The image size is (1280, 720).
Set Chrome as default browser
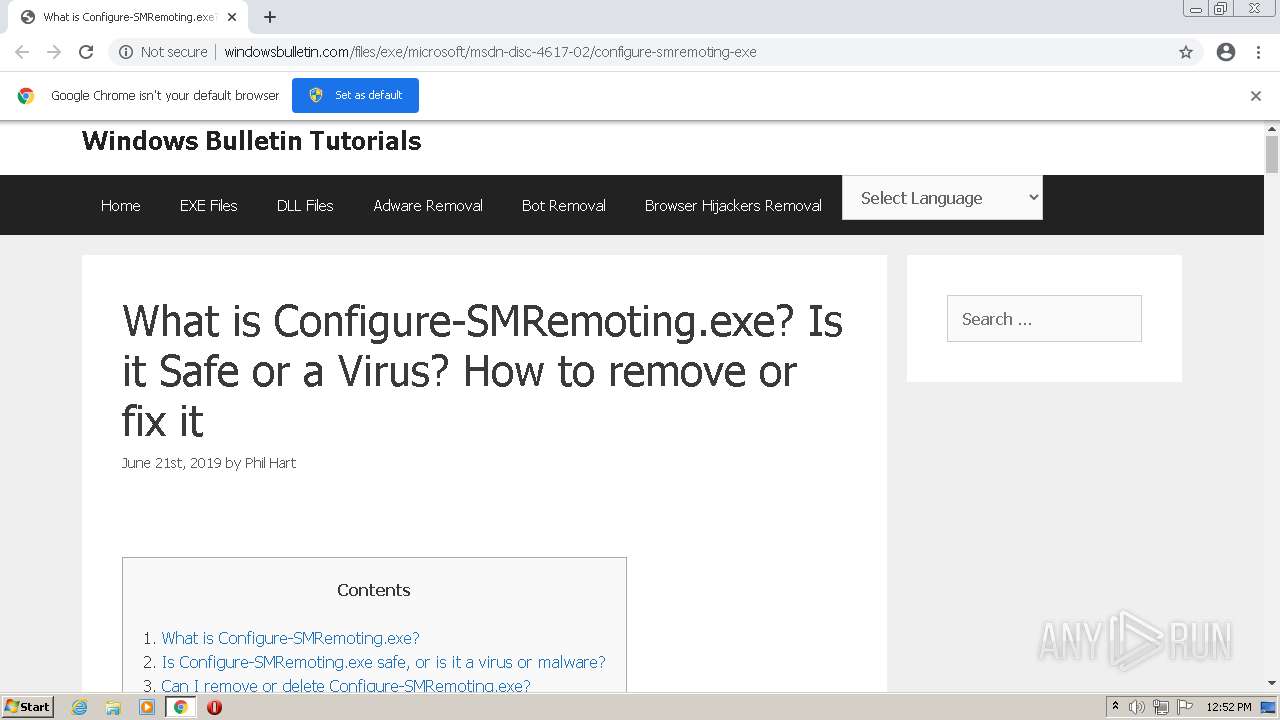[x=355, y=95]
